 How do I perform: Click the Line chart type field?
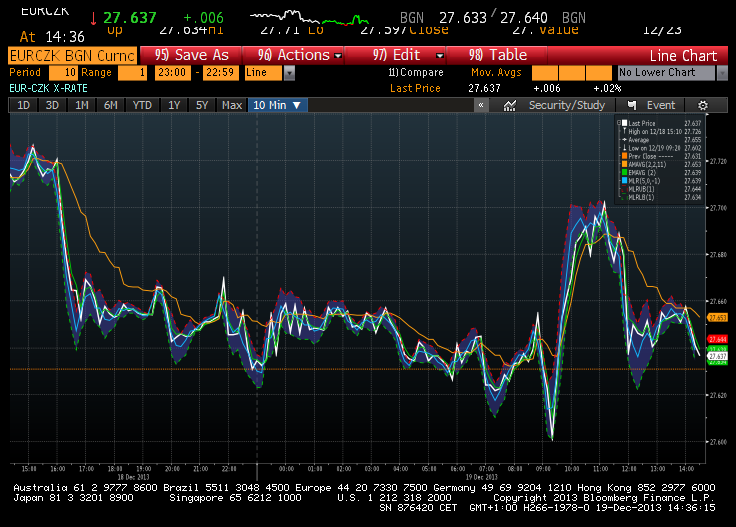click(x=264, y=73)
